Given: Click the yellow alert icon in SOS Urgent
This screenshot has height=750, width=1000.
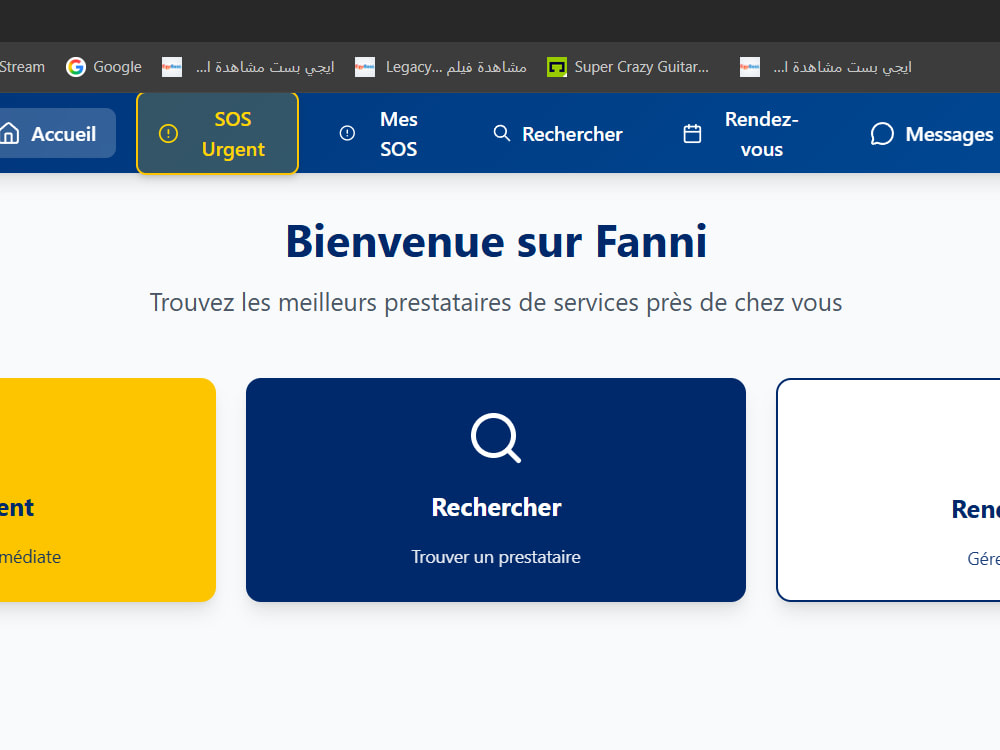Looking at the screenshot, I should 168,133.
